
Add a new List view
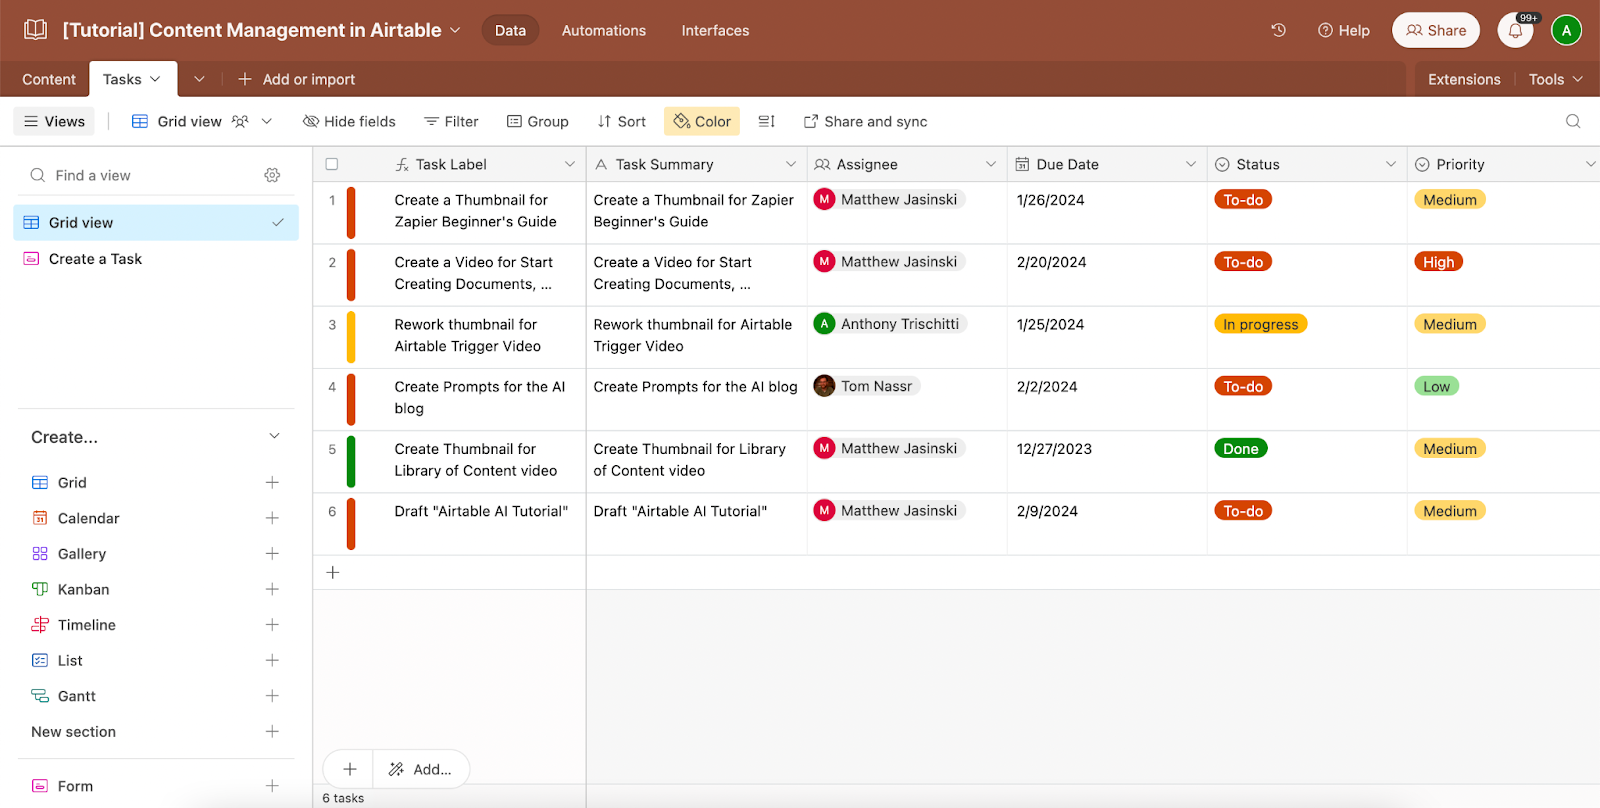pos(272,660)
